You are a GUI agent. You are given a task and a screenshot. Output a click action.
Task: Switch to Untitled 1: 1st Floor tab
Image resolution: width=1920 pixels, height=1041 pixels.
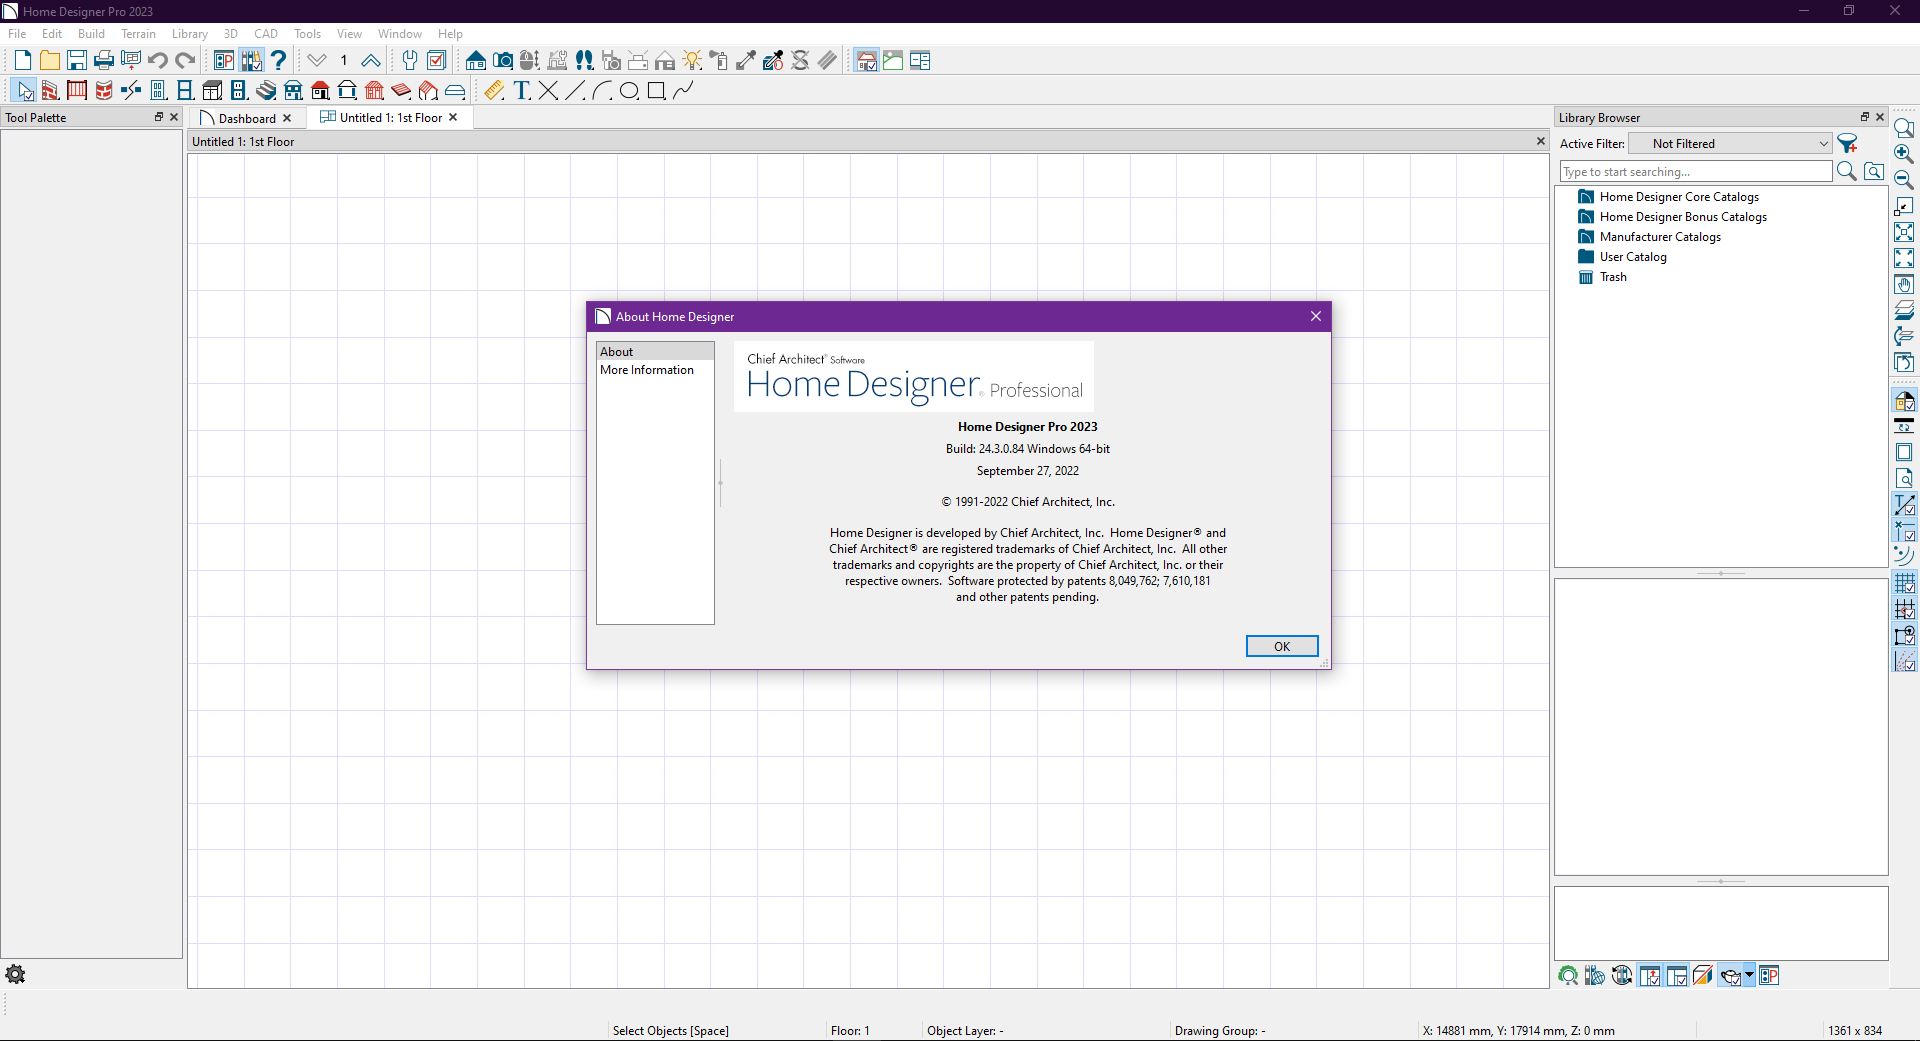point(390,118)
